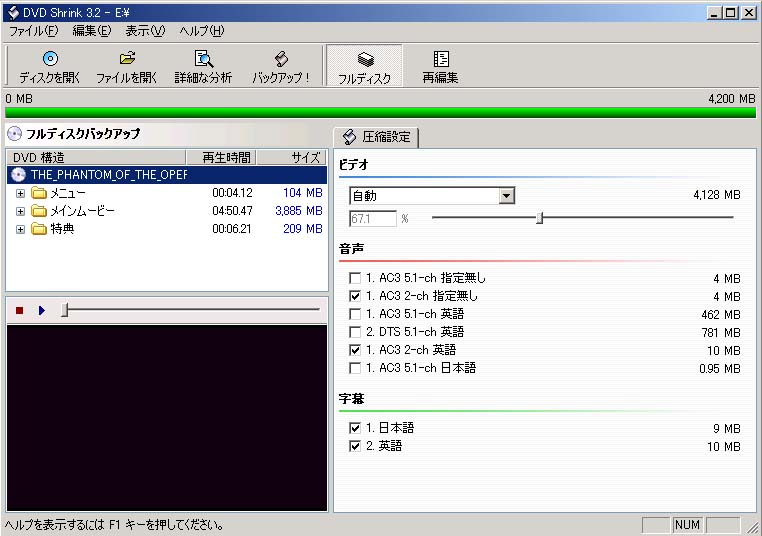Open the 表示(V) menu
The image size is (762, 536).
[x=145, y=31]
